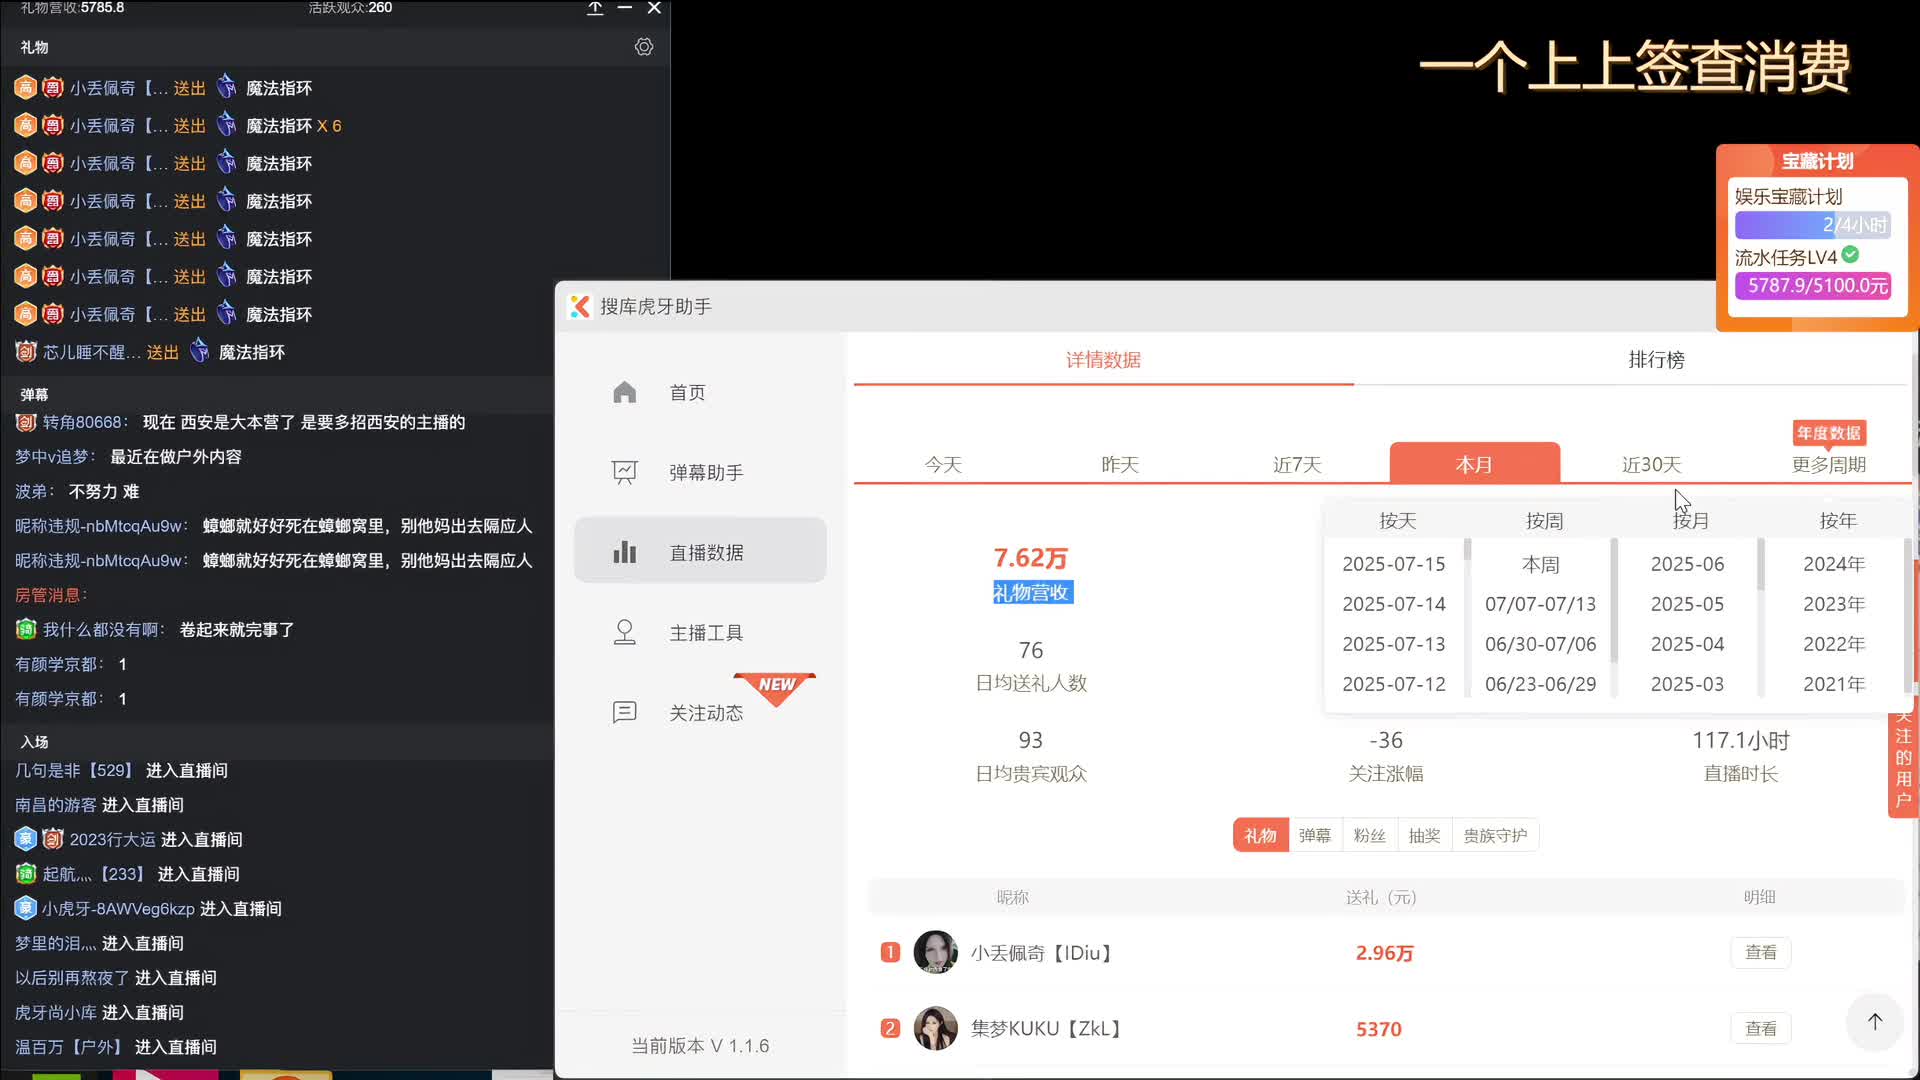Image resolution: width=1920 pixels, height=1080 pixels.
Task: Select 直播数据 in sidebar
Action: pos(700,550)
